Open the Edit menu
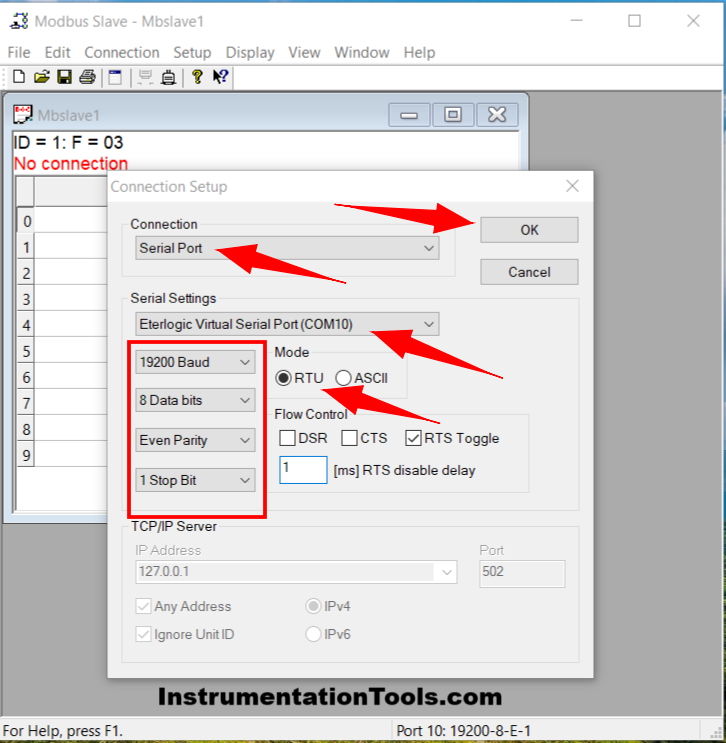The image size is (726, 743). pyautogui.click(x=57, y=52)
